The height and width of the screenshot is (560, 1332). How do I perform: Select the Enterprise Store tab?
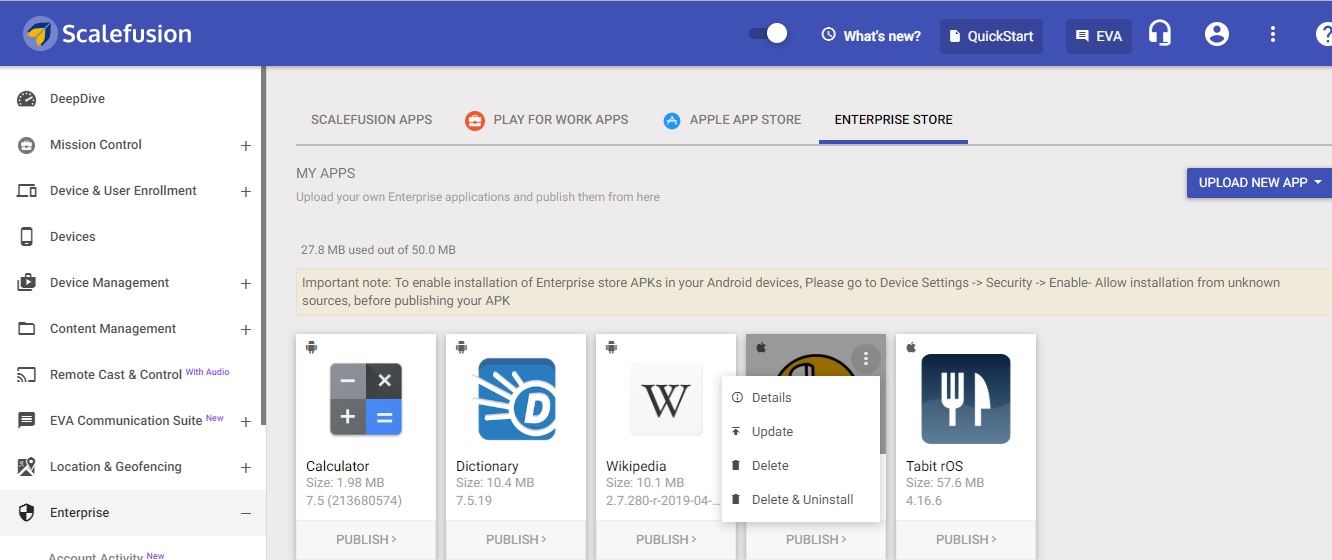coord(894,120)
